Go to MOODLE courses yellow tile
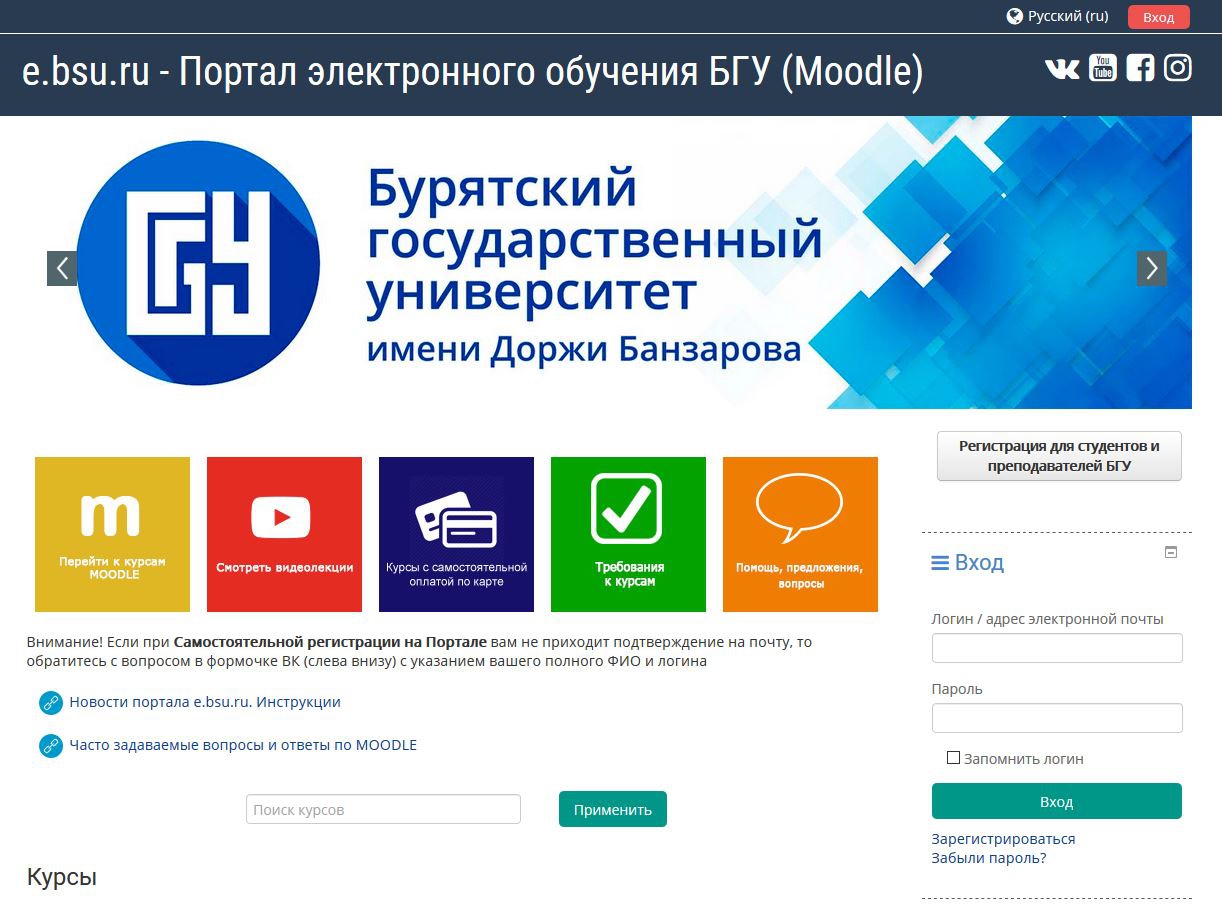The width and height of the screenshot is (1222, 909). coord(112,534)
